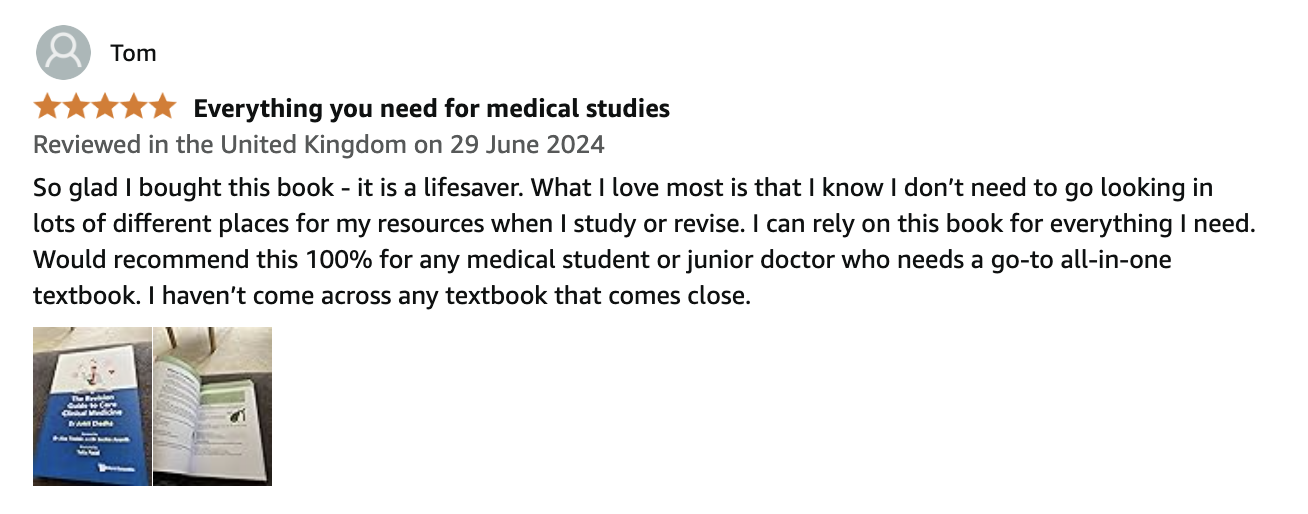Viewport: 1308px width, 514px height.
Task: Click "So glad I bought this book" sentence
Action: pos(155,188)
